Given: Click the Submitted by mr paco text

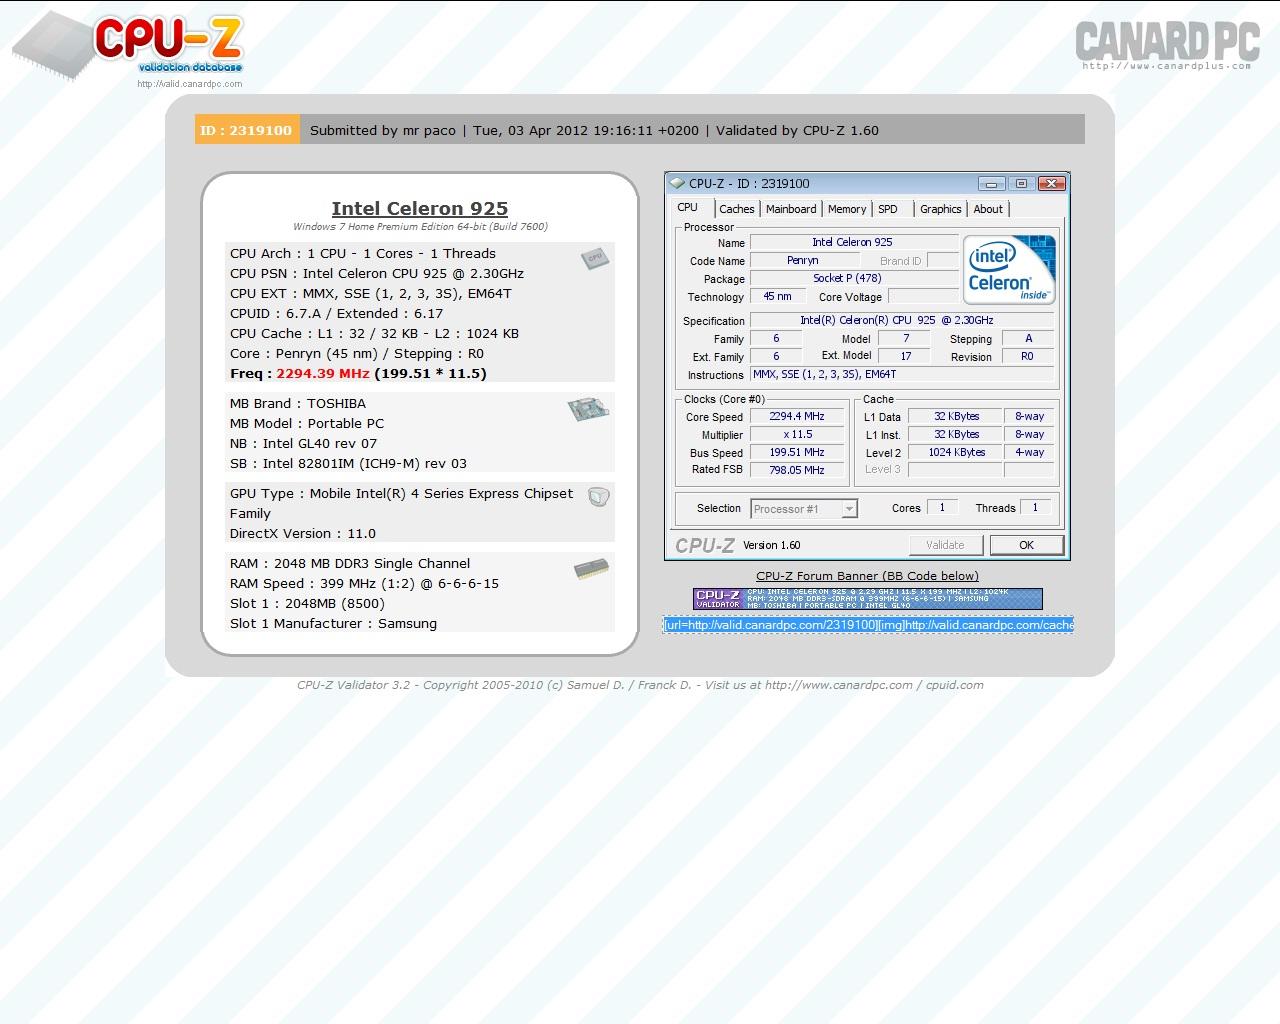Looking at the screenshot, I should 383,130.
